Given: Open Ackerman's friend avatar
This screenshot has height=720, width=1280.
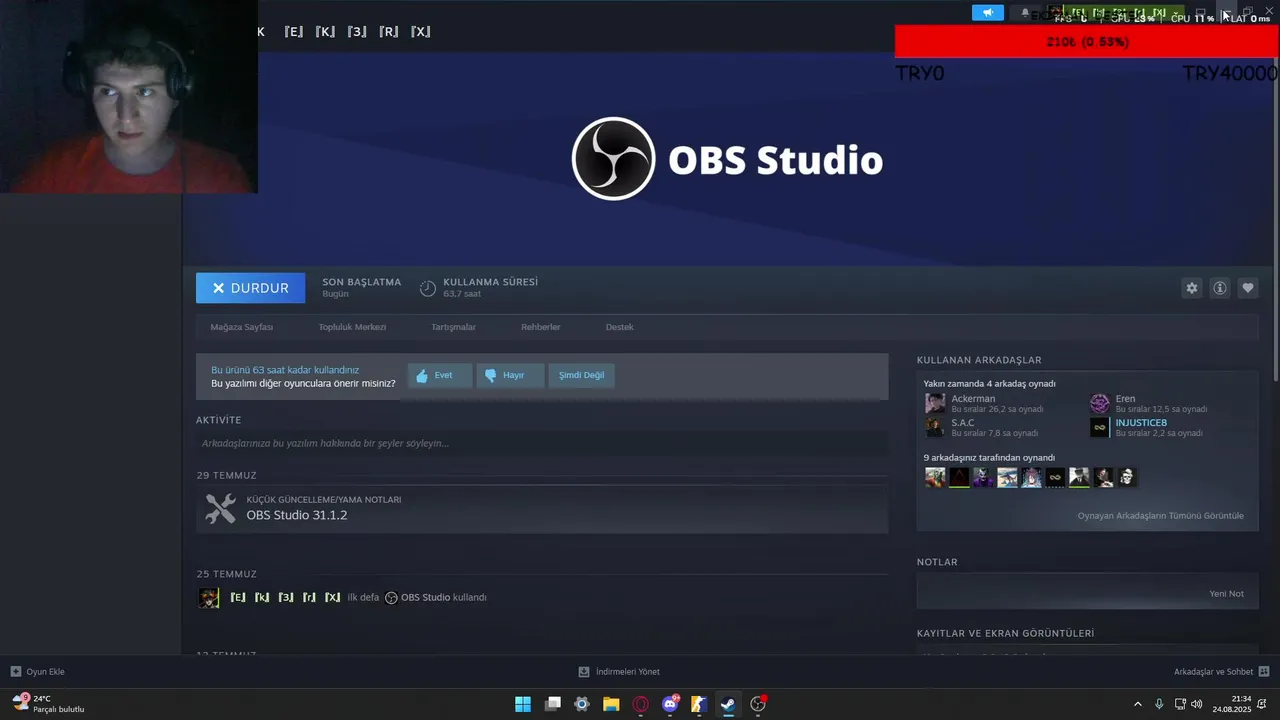Looking at the screenshot, I should pyautogui.click(x=935, y=403).
